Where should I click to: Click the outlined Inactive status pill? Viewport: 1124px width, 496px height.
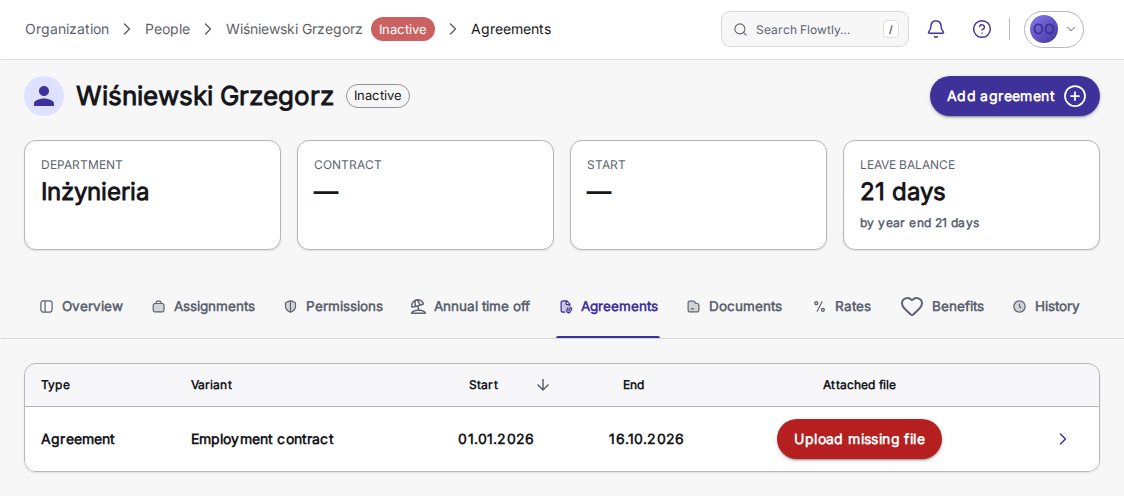(378, 96)
